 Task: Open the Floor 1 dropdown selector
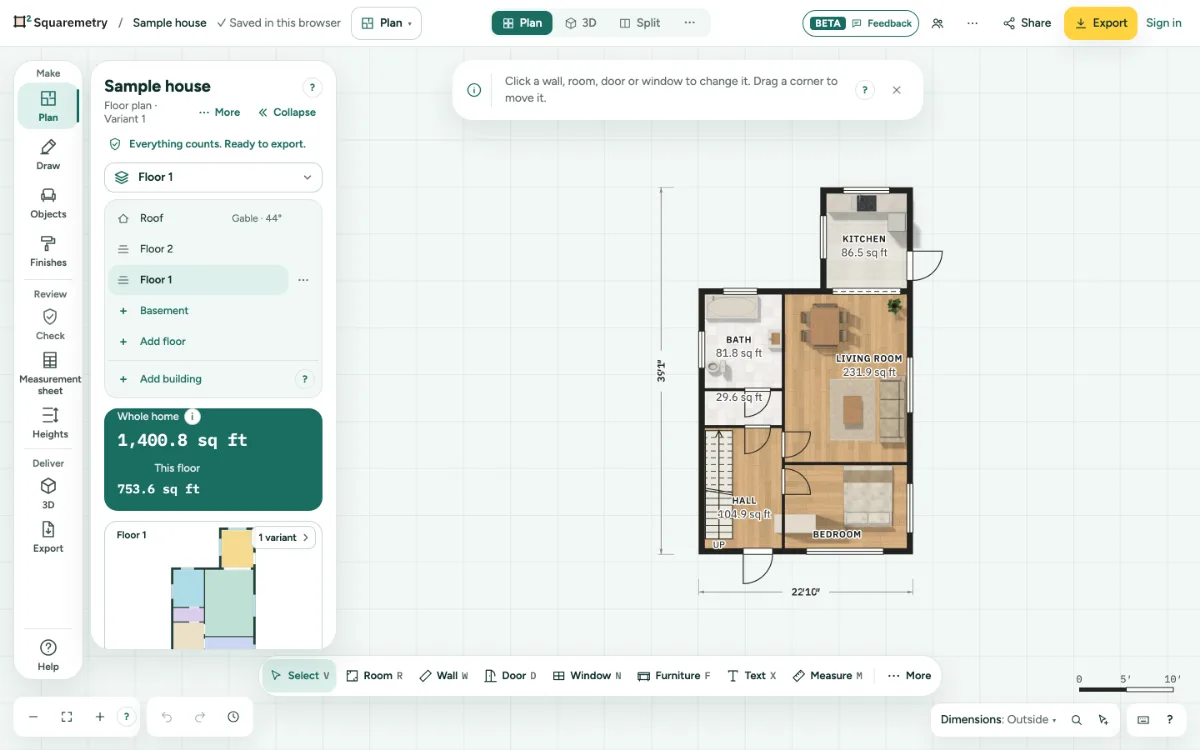point(213,177)
